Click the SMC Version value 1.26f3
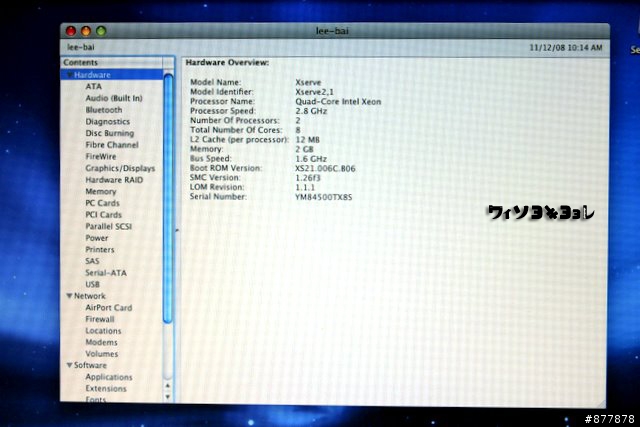This screenshot has height=427, width=640. [x=308, y=178]
